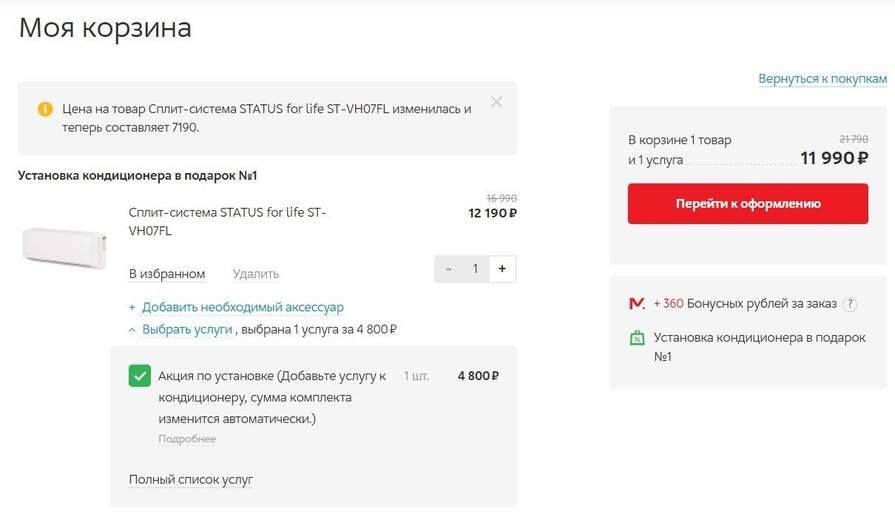The width and height of the screenshot is (895, 514).
Task: Open Подробнее under the installation service
Action: pyautogui.click(x=187, y=439)
